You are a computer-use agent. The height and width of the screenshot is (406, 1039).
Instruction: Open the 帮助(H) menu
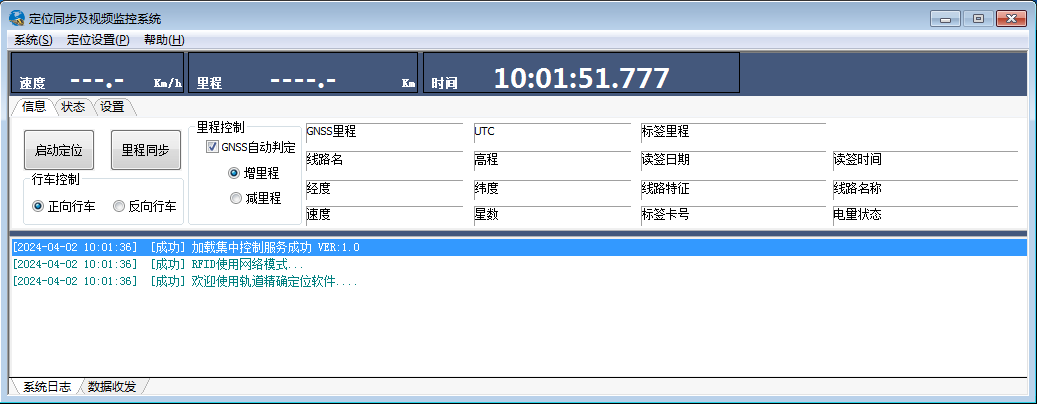tap(164, 40)
